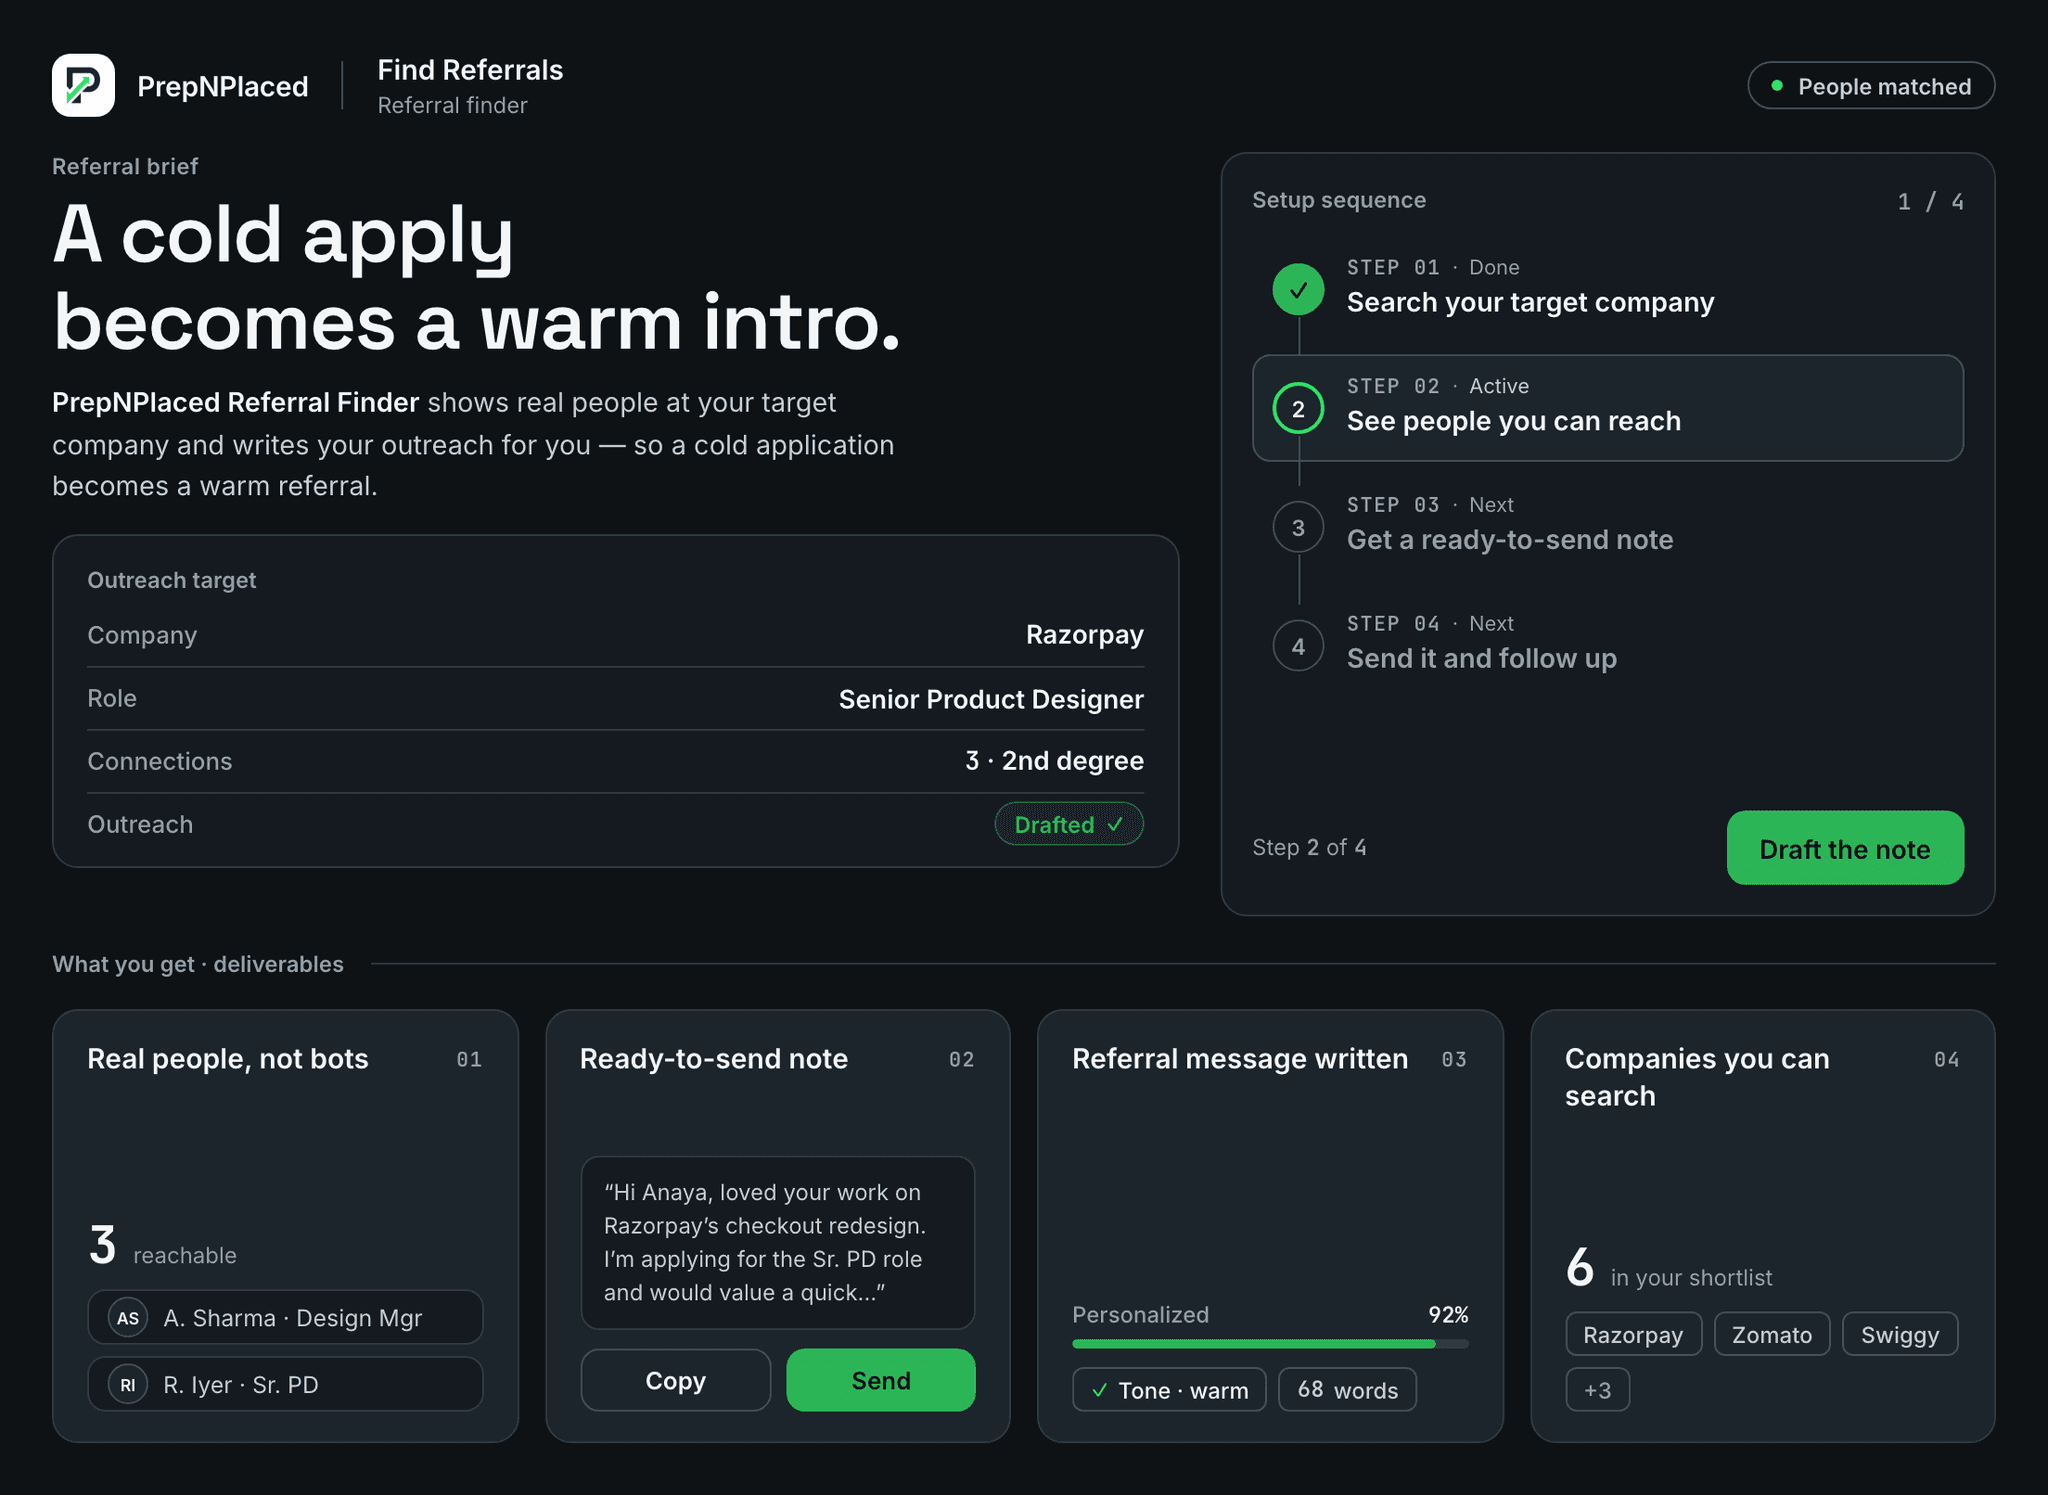Click the Personalized 92% progress bar
Image resolution: width=2048 pixels, height=1495 pixels.
1270,1344
